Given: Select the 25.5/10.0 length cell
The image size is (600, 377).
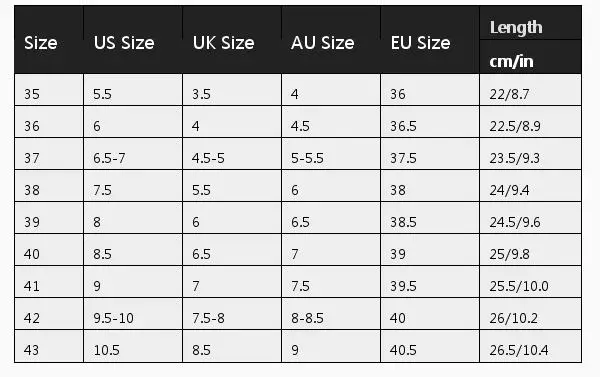Looking at the screenshot, I should click(530, 282).
